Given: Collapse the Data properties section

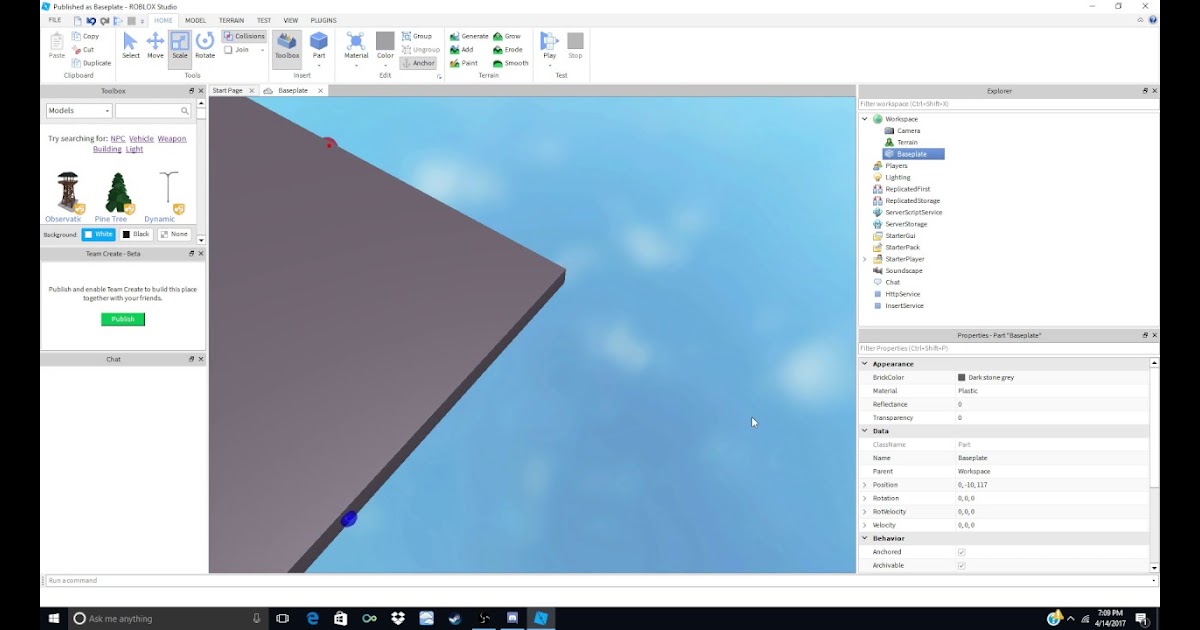Looking at the screenshot, I should coord(865,431).
